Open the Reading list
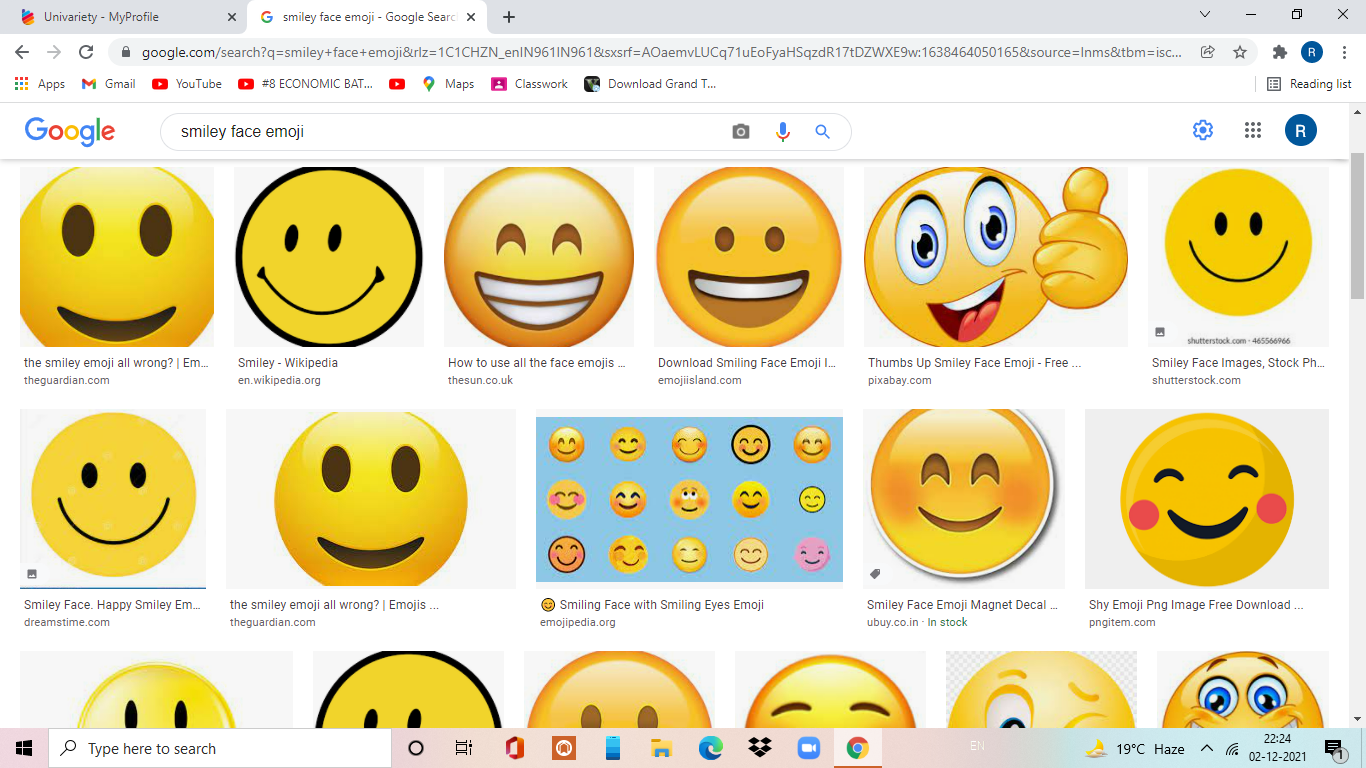The image size is (1366, 768). (x=1309, y=84)
